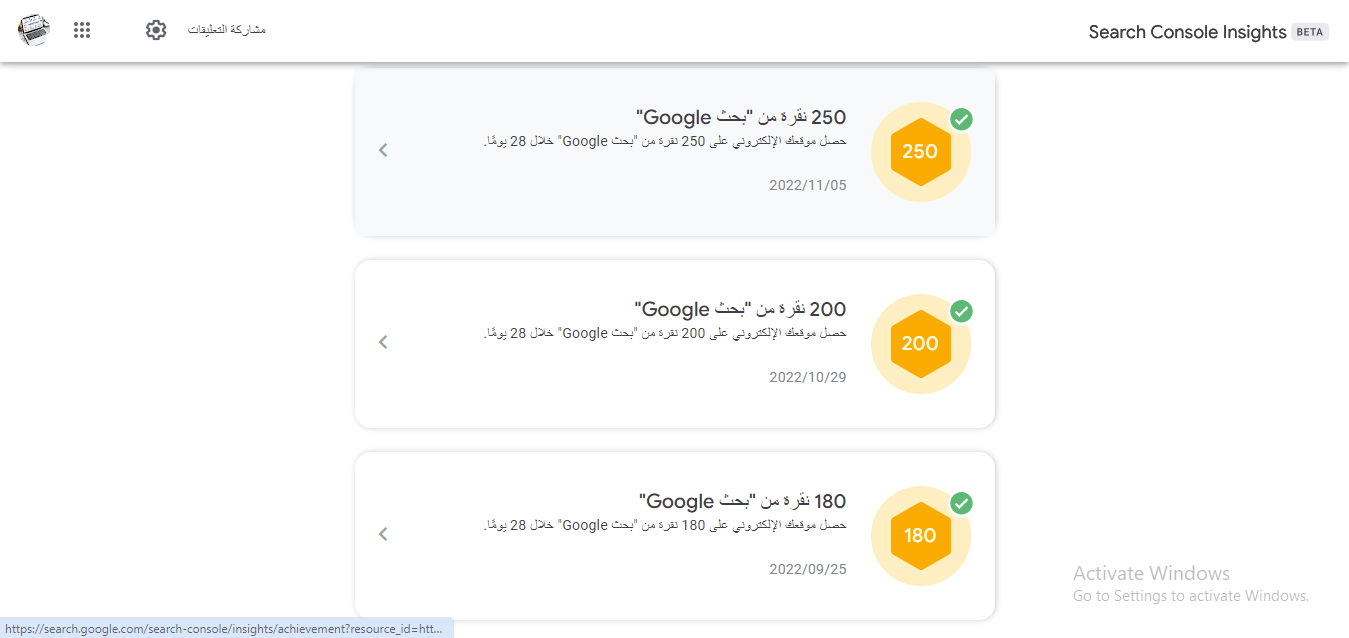Click the 2022/10/29 date text
The image size is (1349, 638).
tap(808, 377)
